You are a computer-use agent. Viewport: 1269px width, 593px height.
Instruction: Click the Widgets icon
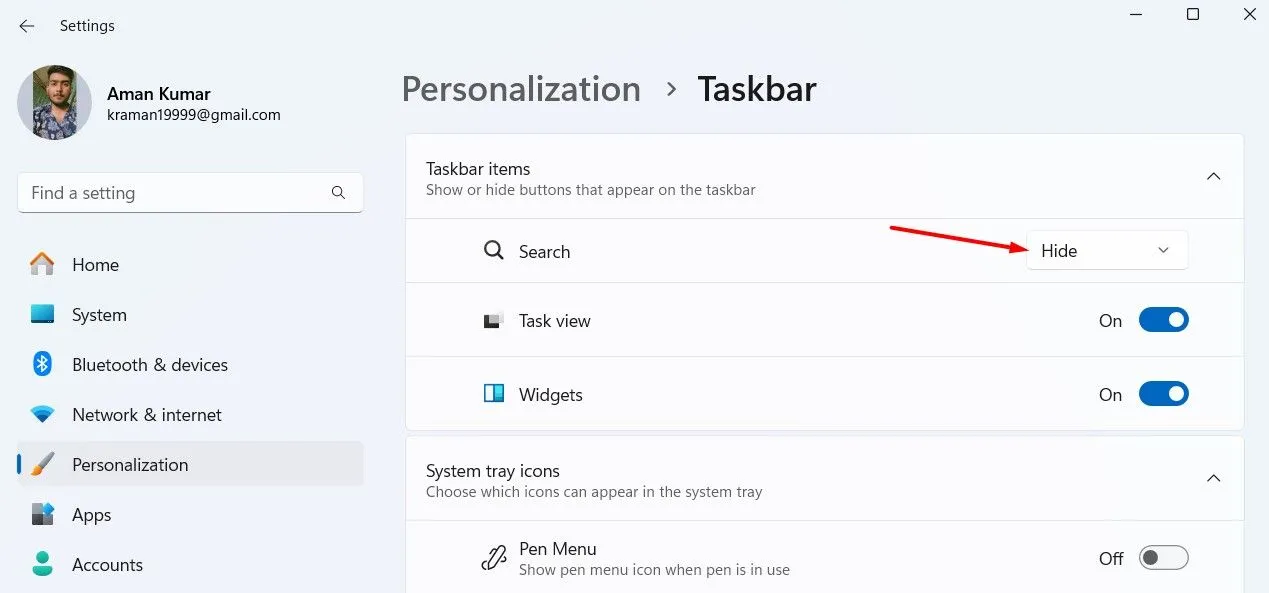[x=493, y=394]
